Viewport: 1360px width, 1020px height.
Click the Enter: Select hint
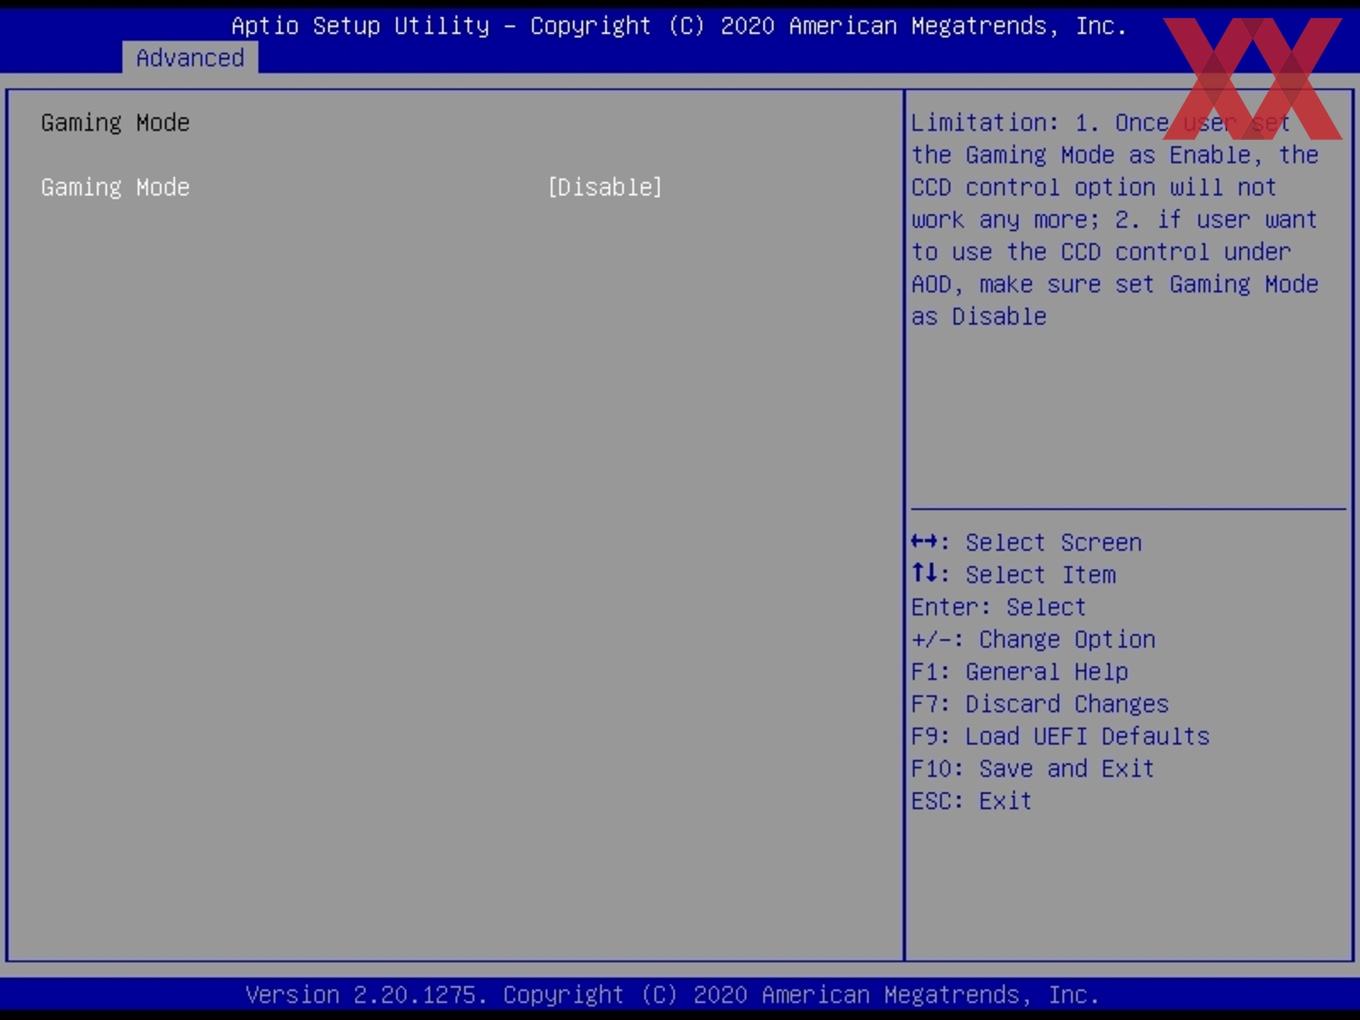coord(998,607)
